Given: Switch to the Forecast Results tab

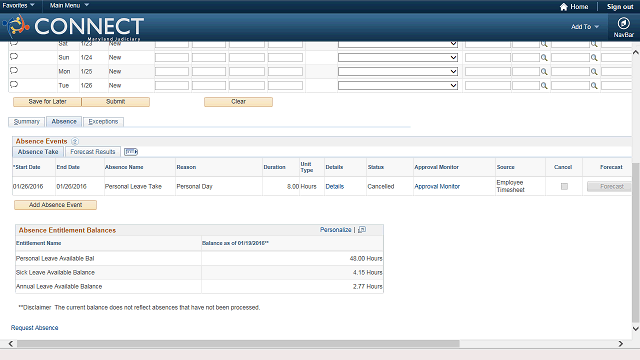Looking at the screenshot, I should point(93,152).
